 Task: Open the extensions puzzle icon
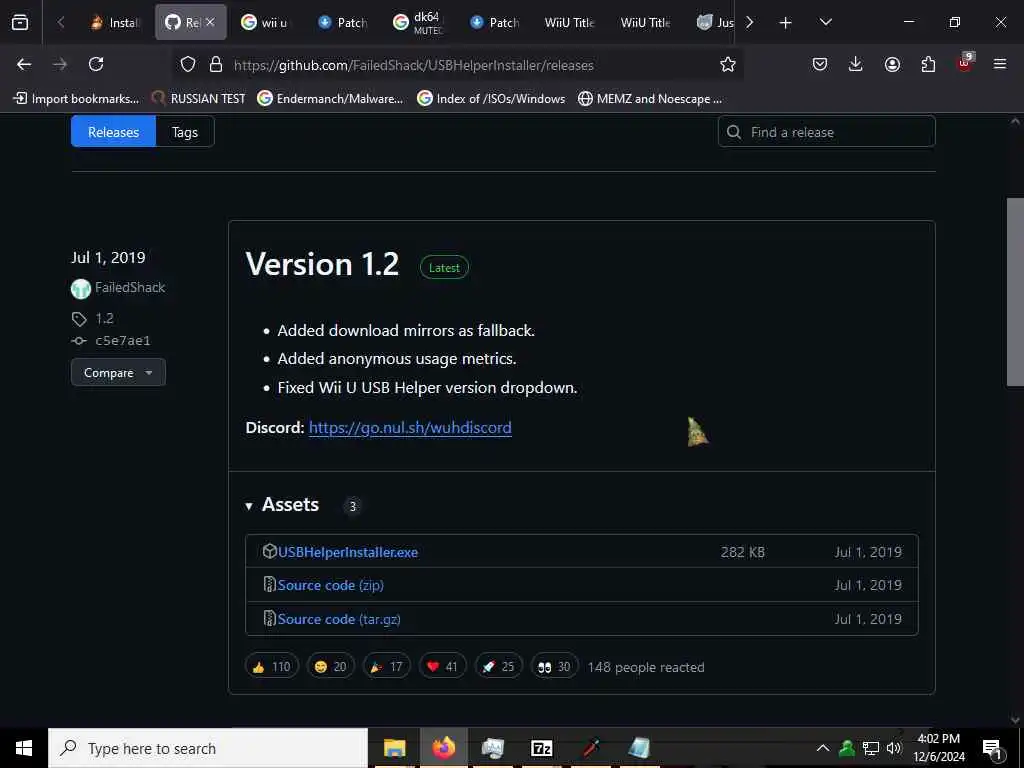(x=928, y=64)
